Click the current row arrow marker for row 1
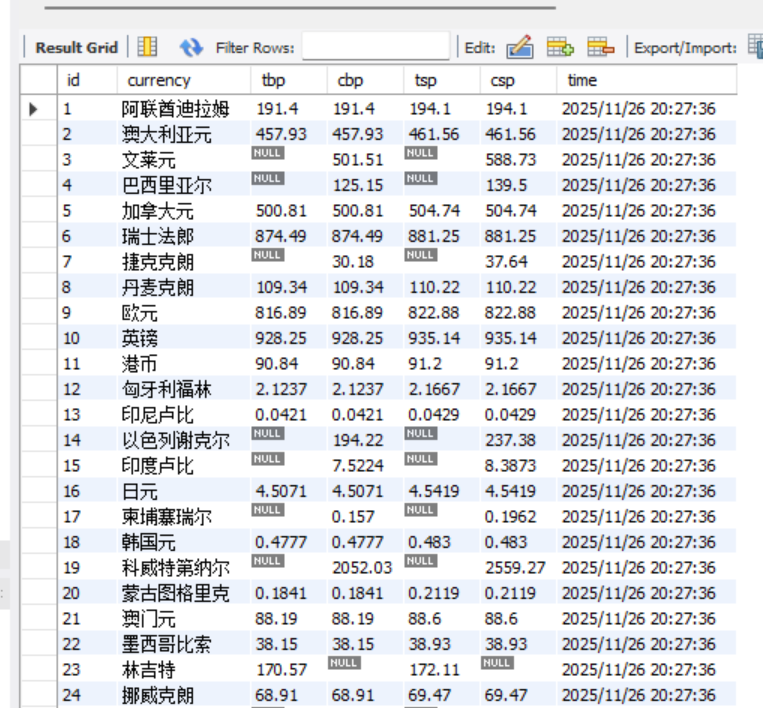Viewport: 763px width, 708px height. point(34,109)
